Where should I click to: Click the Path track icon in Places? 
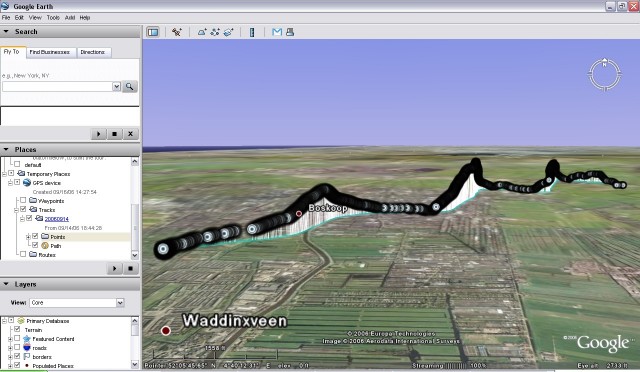pyautogui.click(x=45, y=245)
